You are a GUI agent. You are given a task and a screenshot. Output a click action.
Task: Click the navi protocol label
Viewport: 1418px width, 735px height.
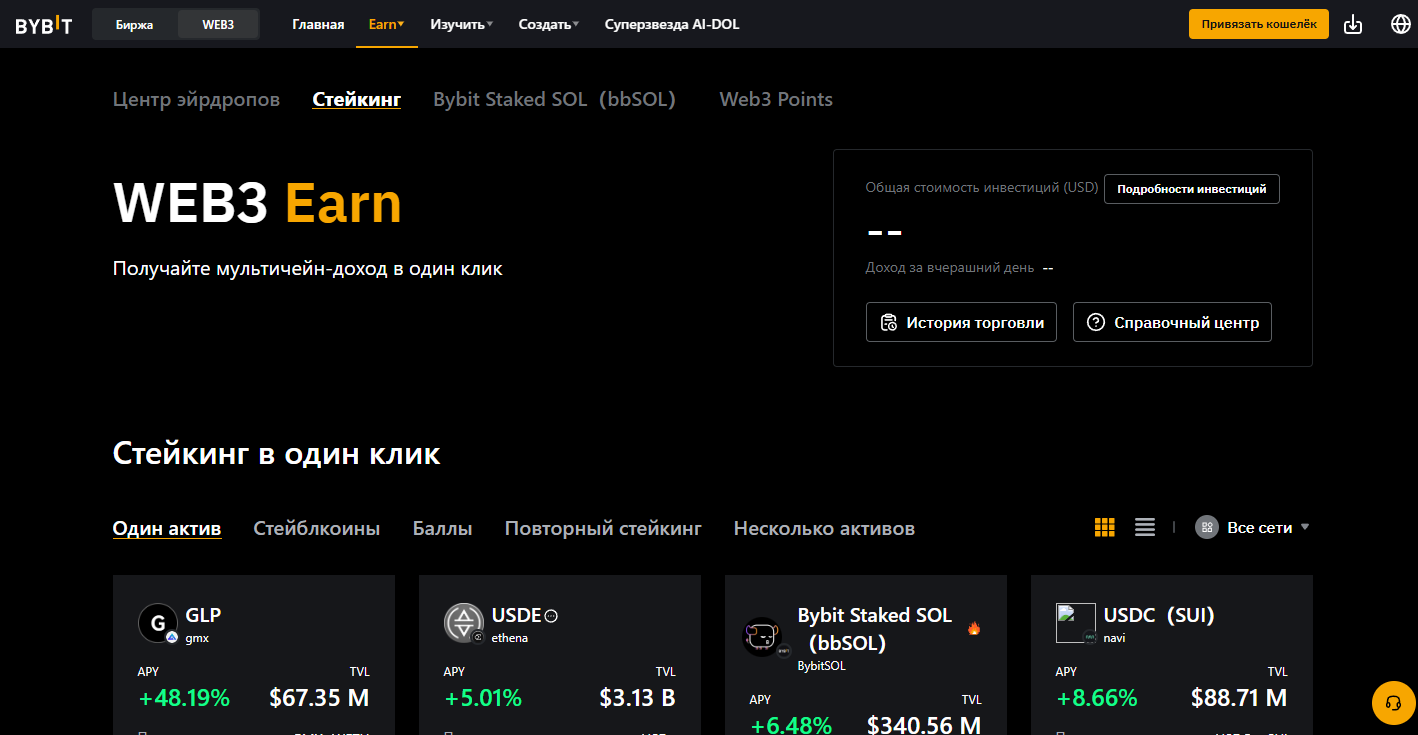1114,638
